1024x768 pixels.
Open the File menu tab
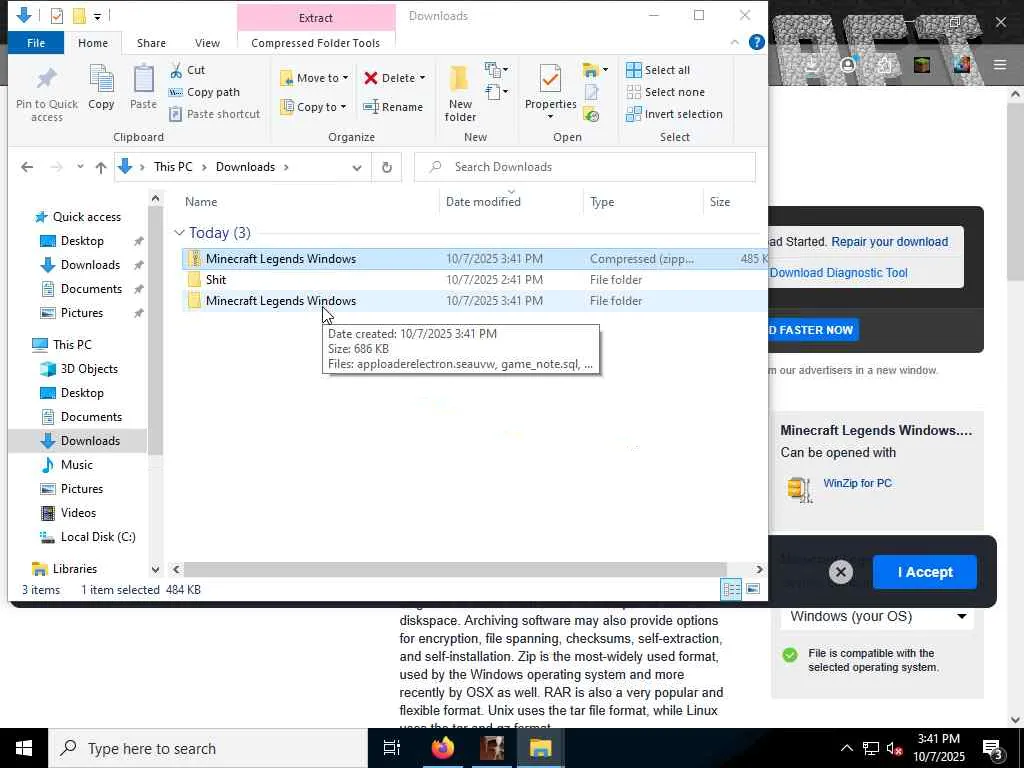coord(36,43)
